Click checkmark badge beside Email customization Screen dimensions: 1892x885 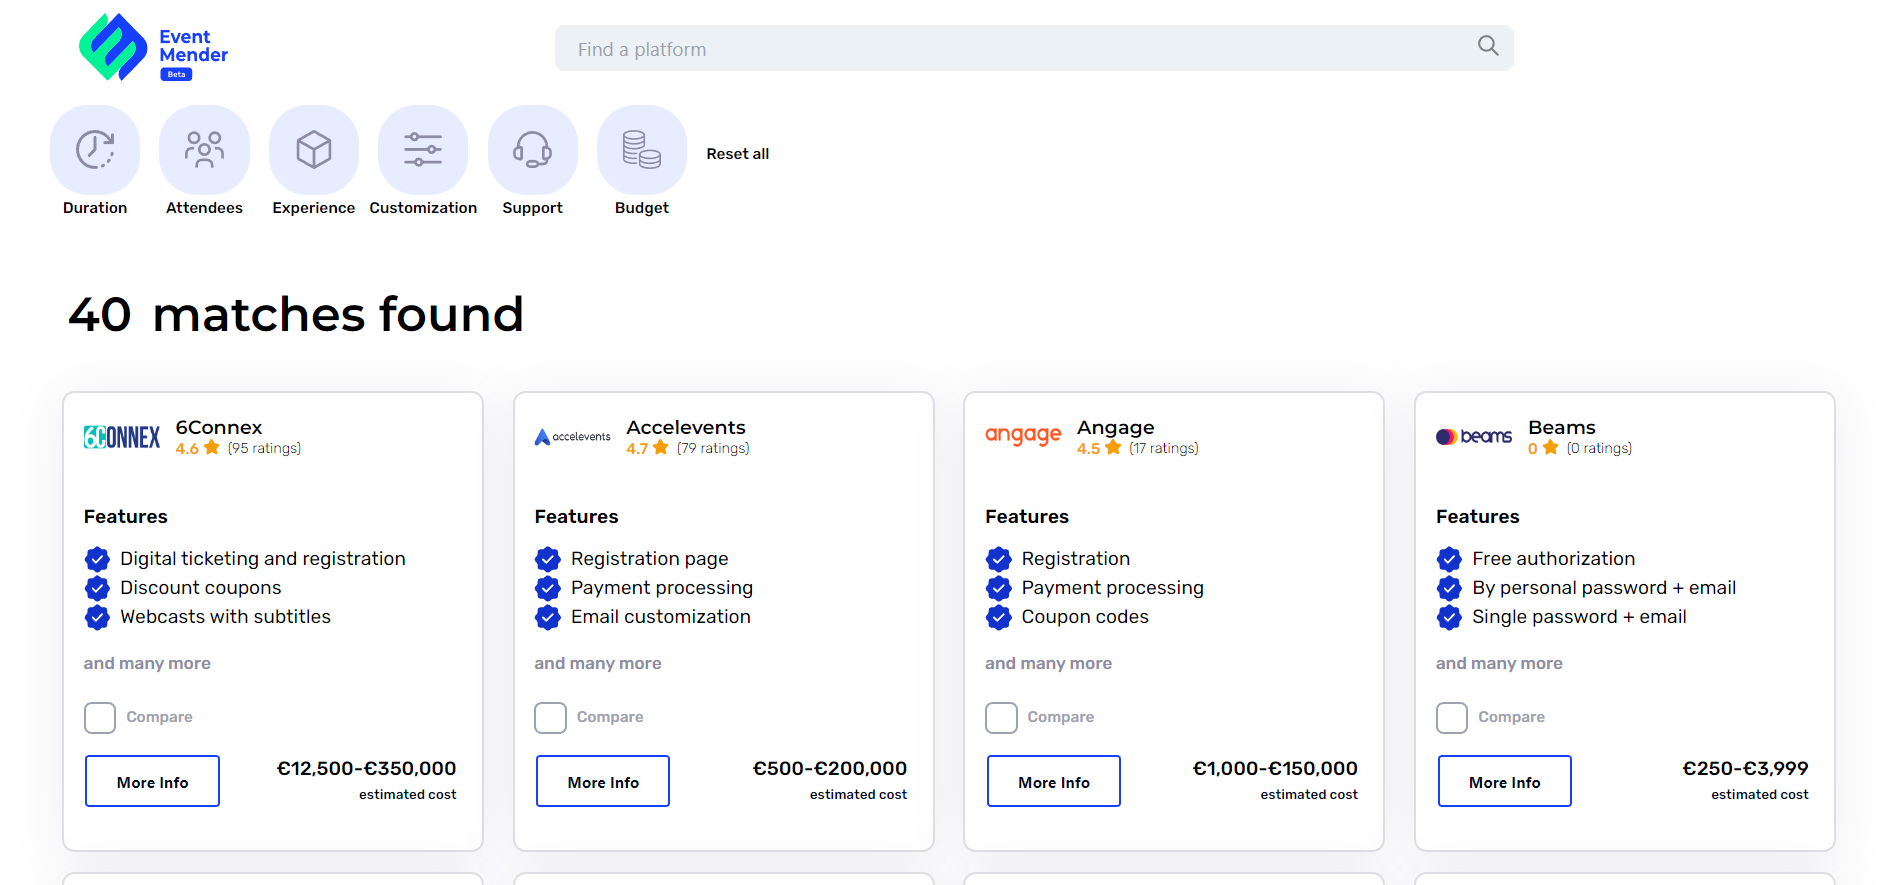[548, 617]
